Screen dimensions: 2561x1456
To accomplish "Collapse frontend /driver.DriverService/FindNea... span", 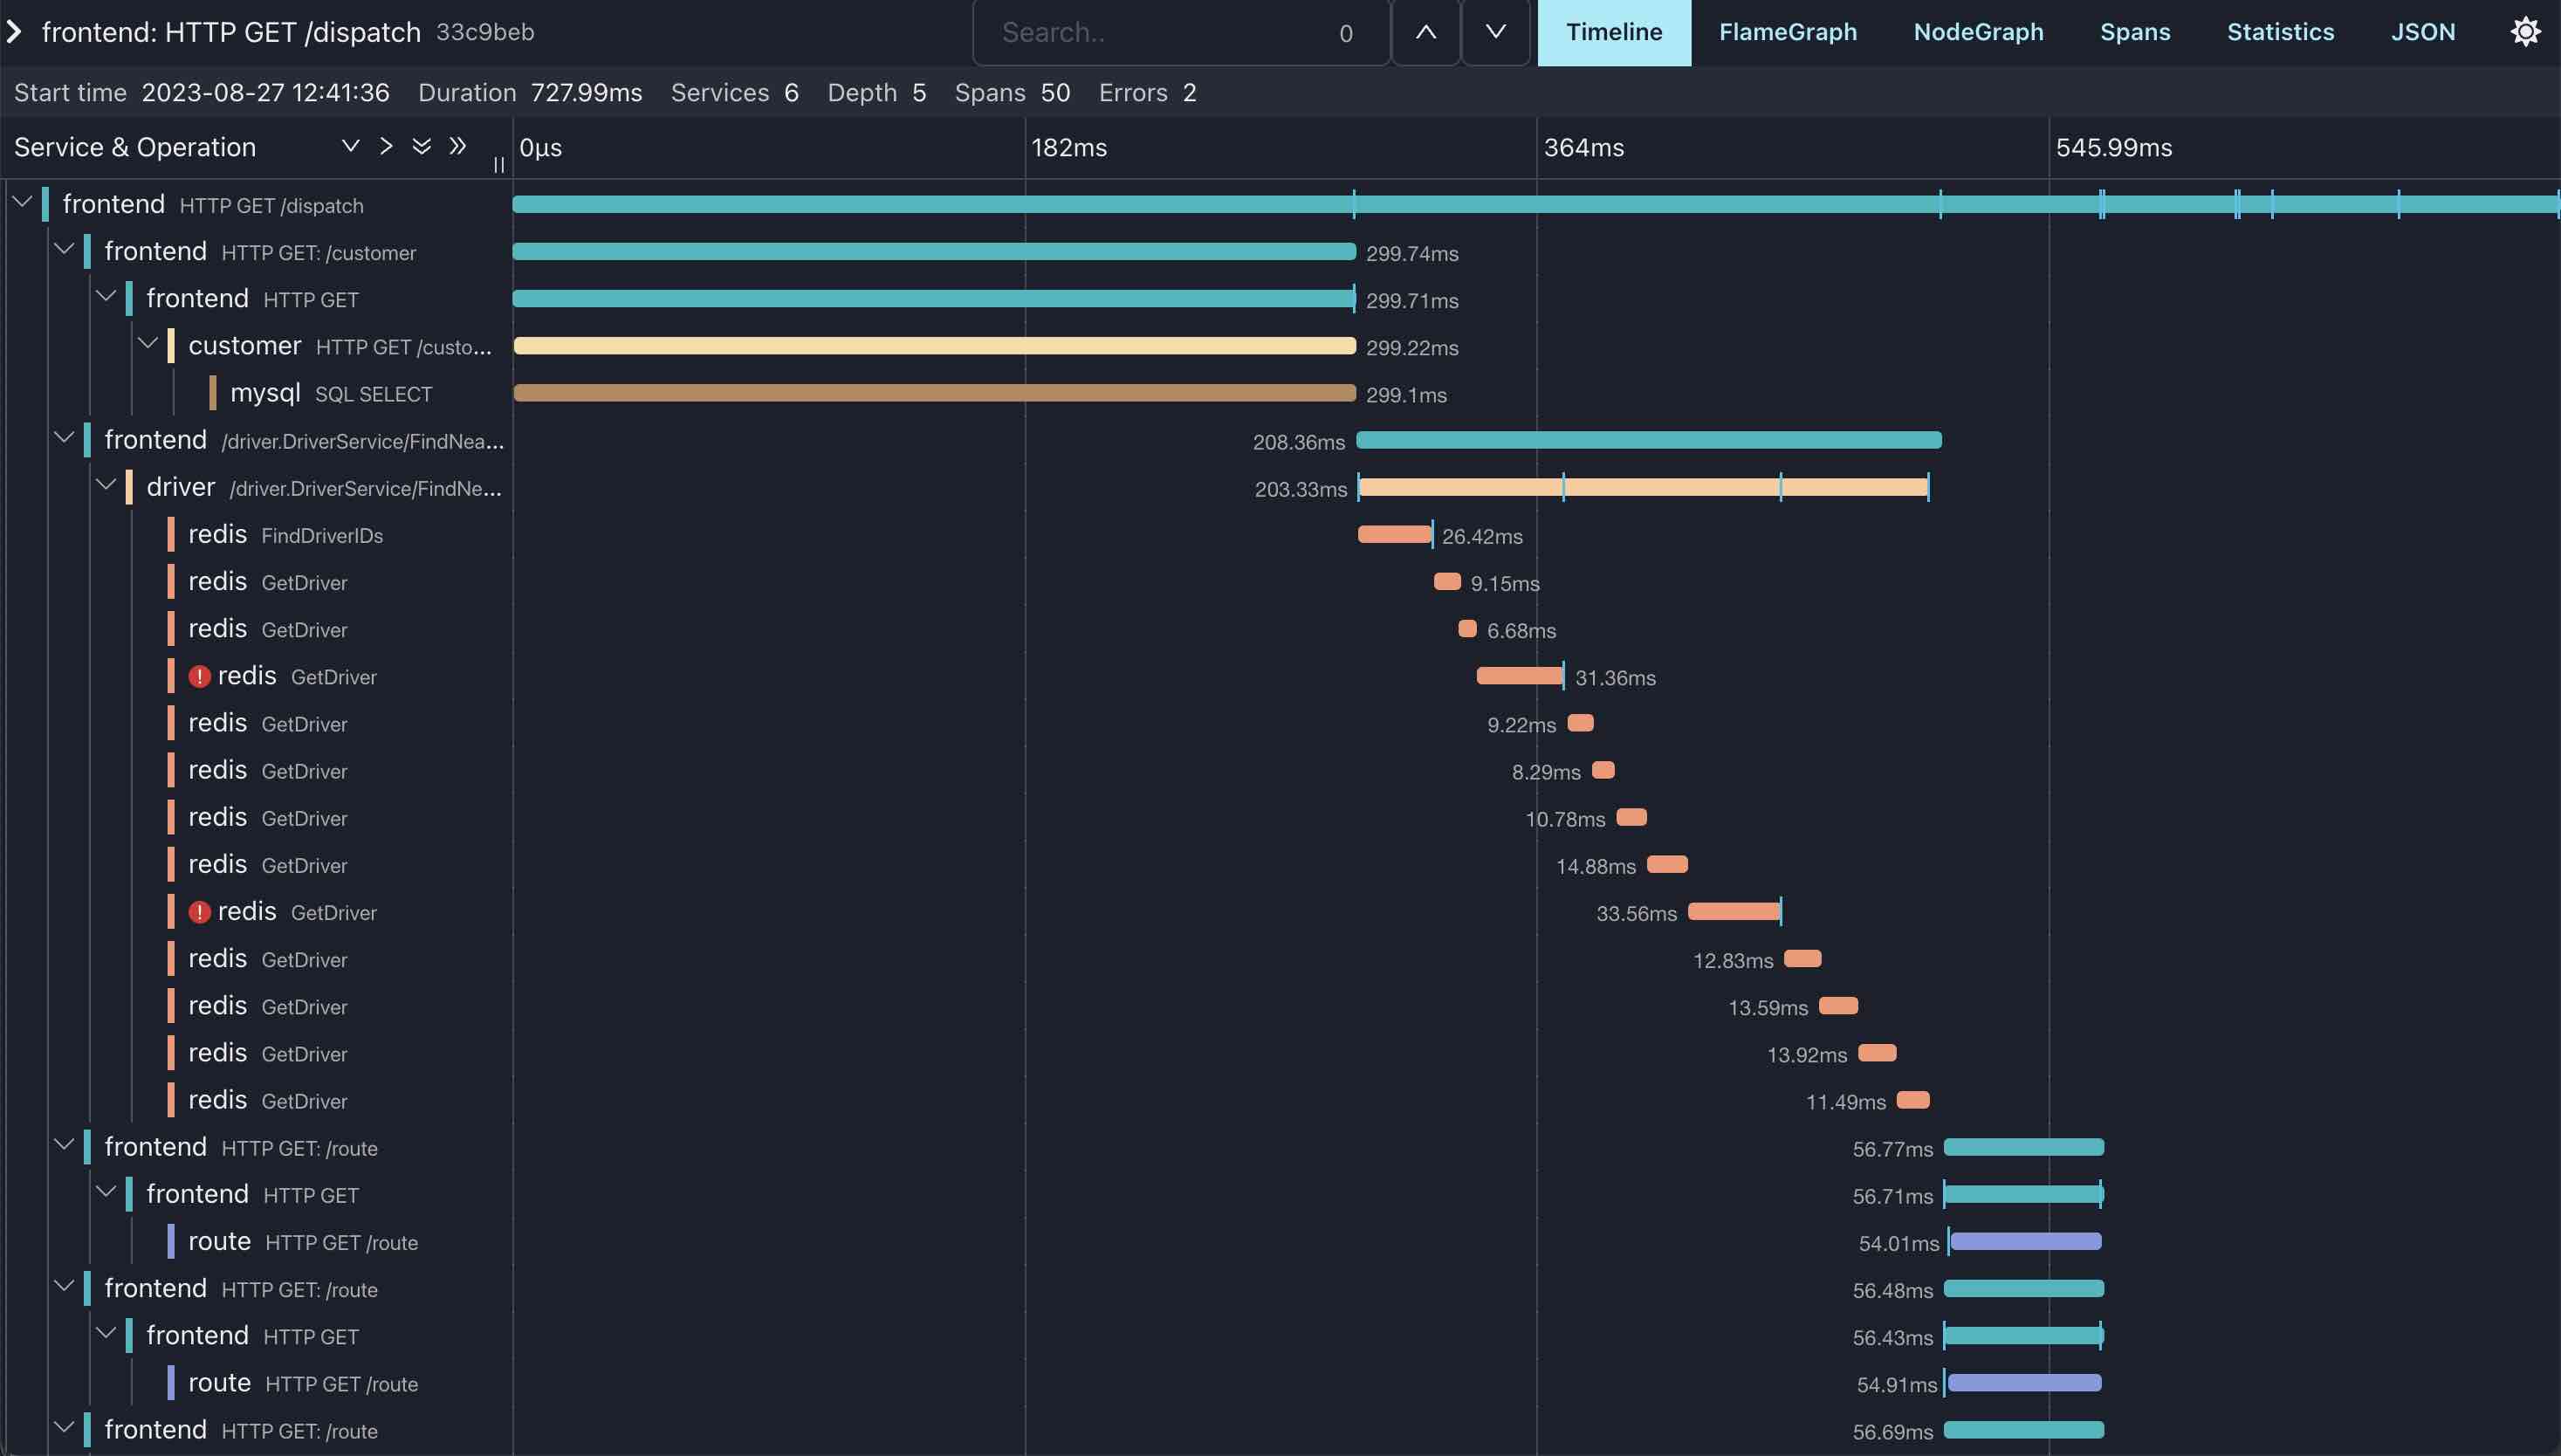I will tap(64, 438).
